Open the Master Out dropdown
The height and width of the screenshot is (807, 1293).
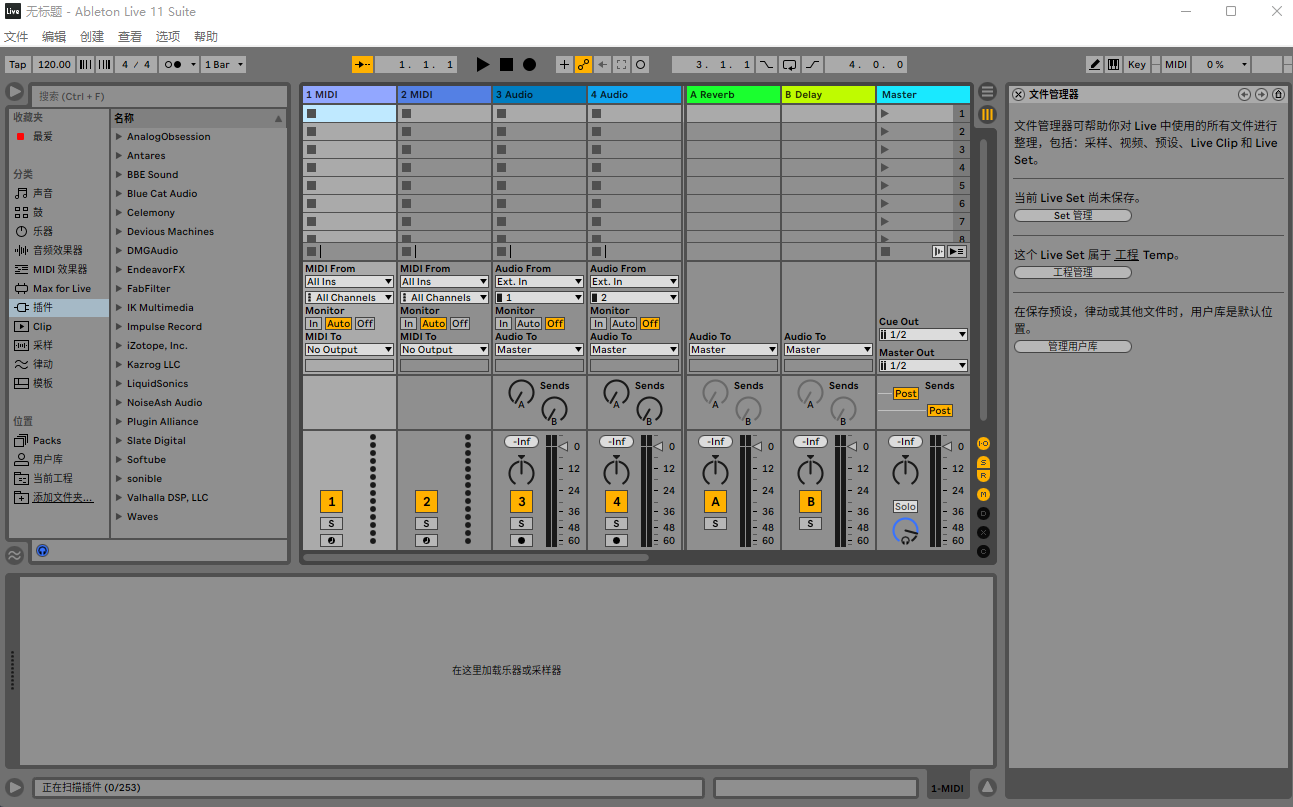pos(923,366)
